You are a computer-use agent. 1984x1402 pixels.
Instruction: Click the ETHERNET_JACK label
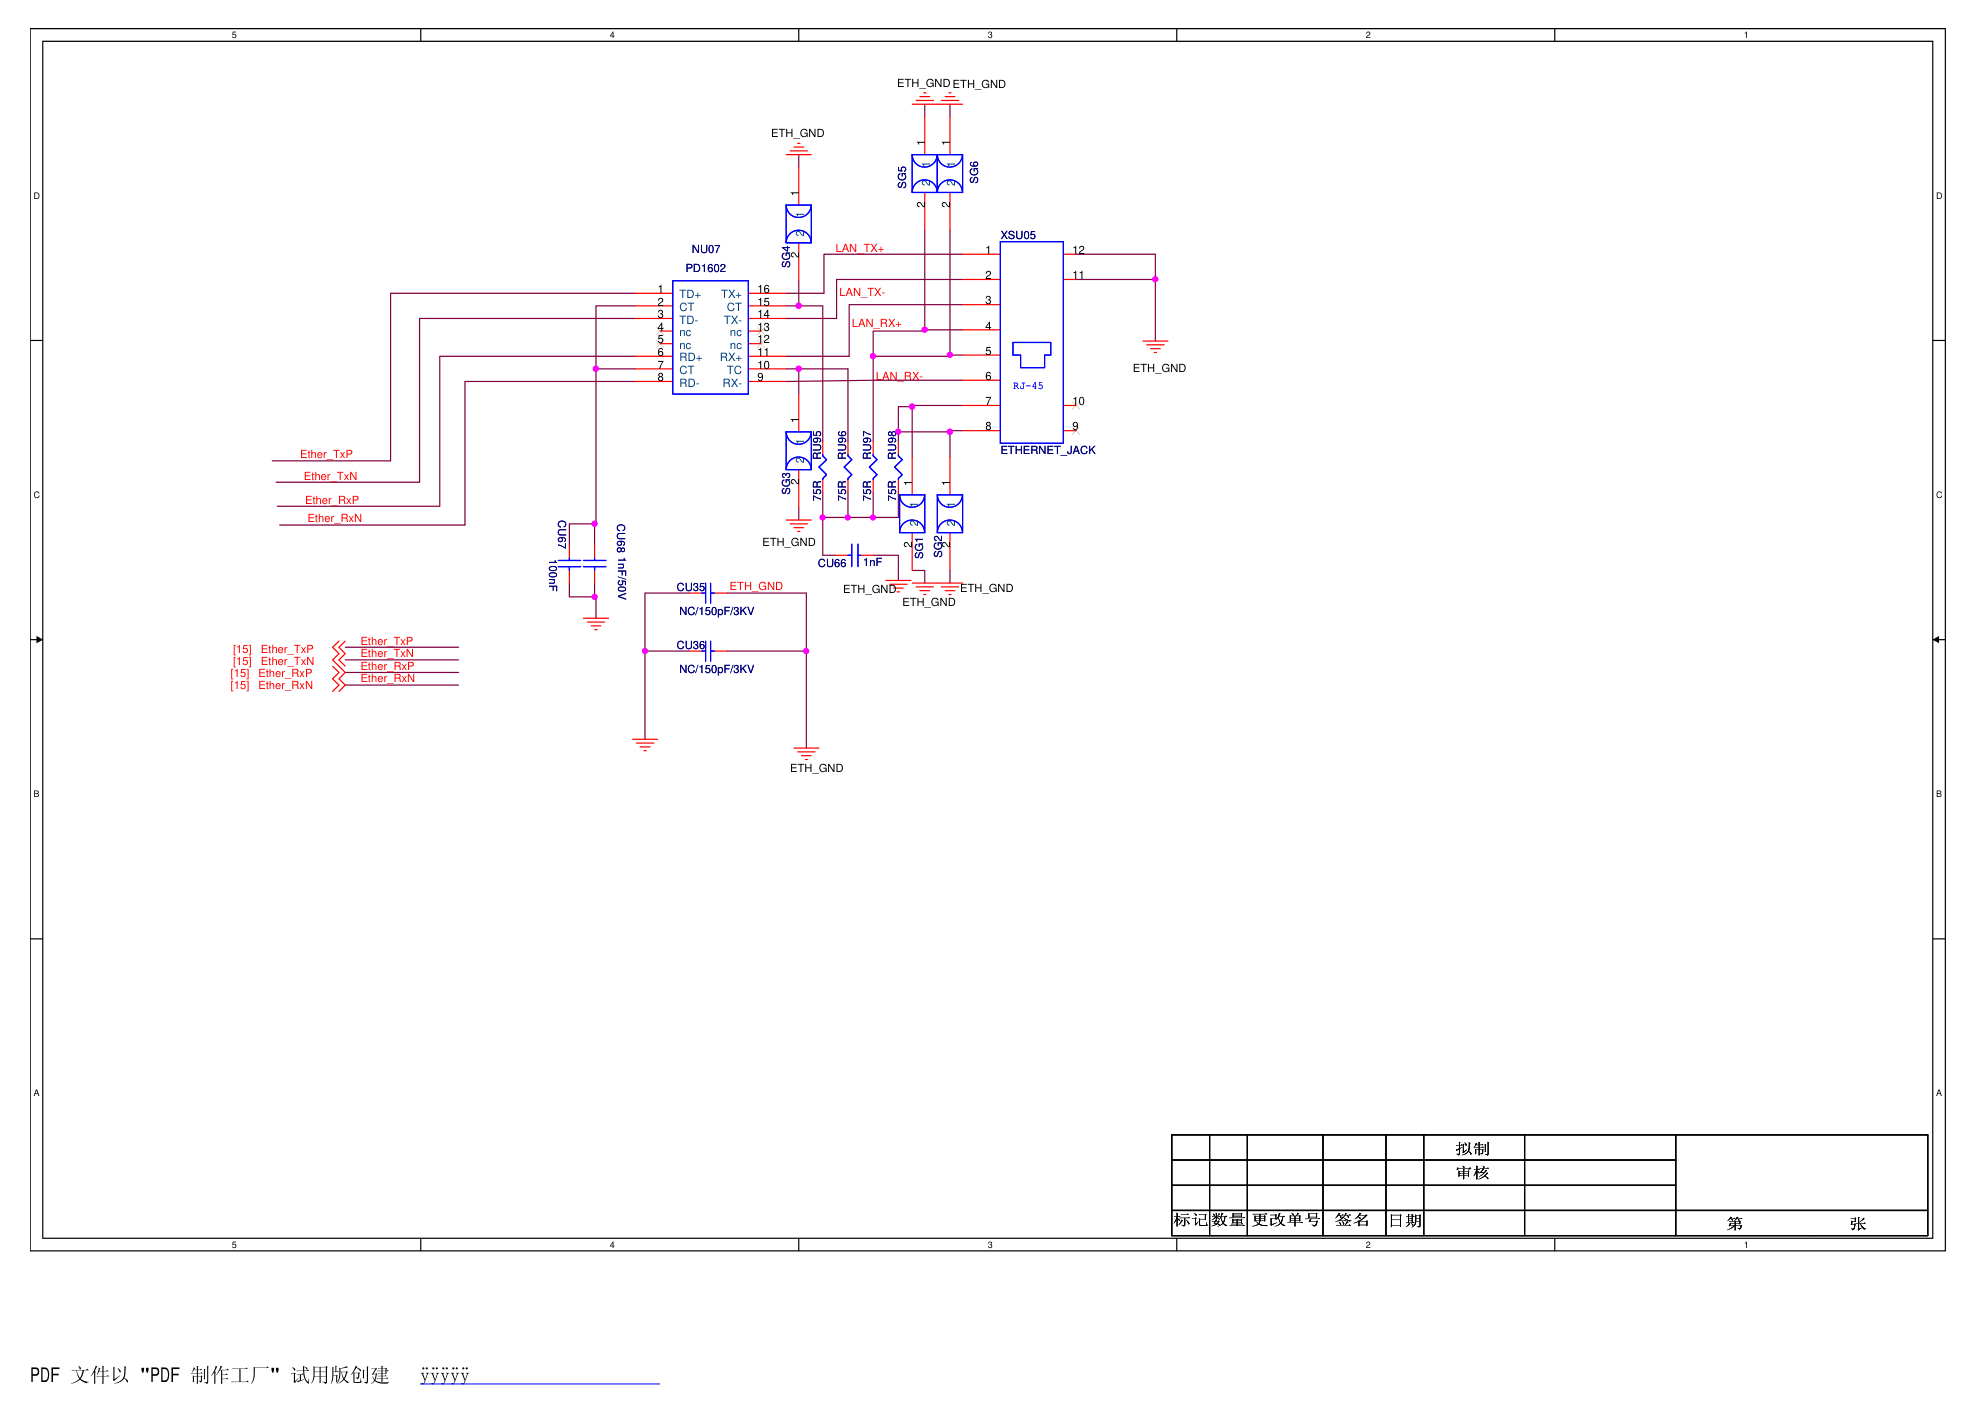click(x=1048, y=450)
